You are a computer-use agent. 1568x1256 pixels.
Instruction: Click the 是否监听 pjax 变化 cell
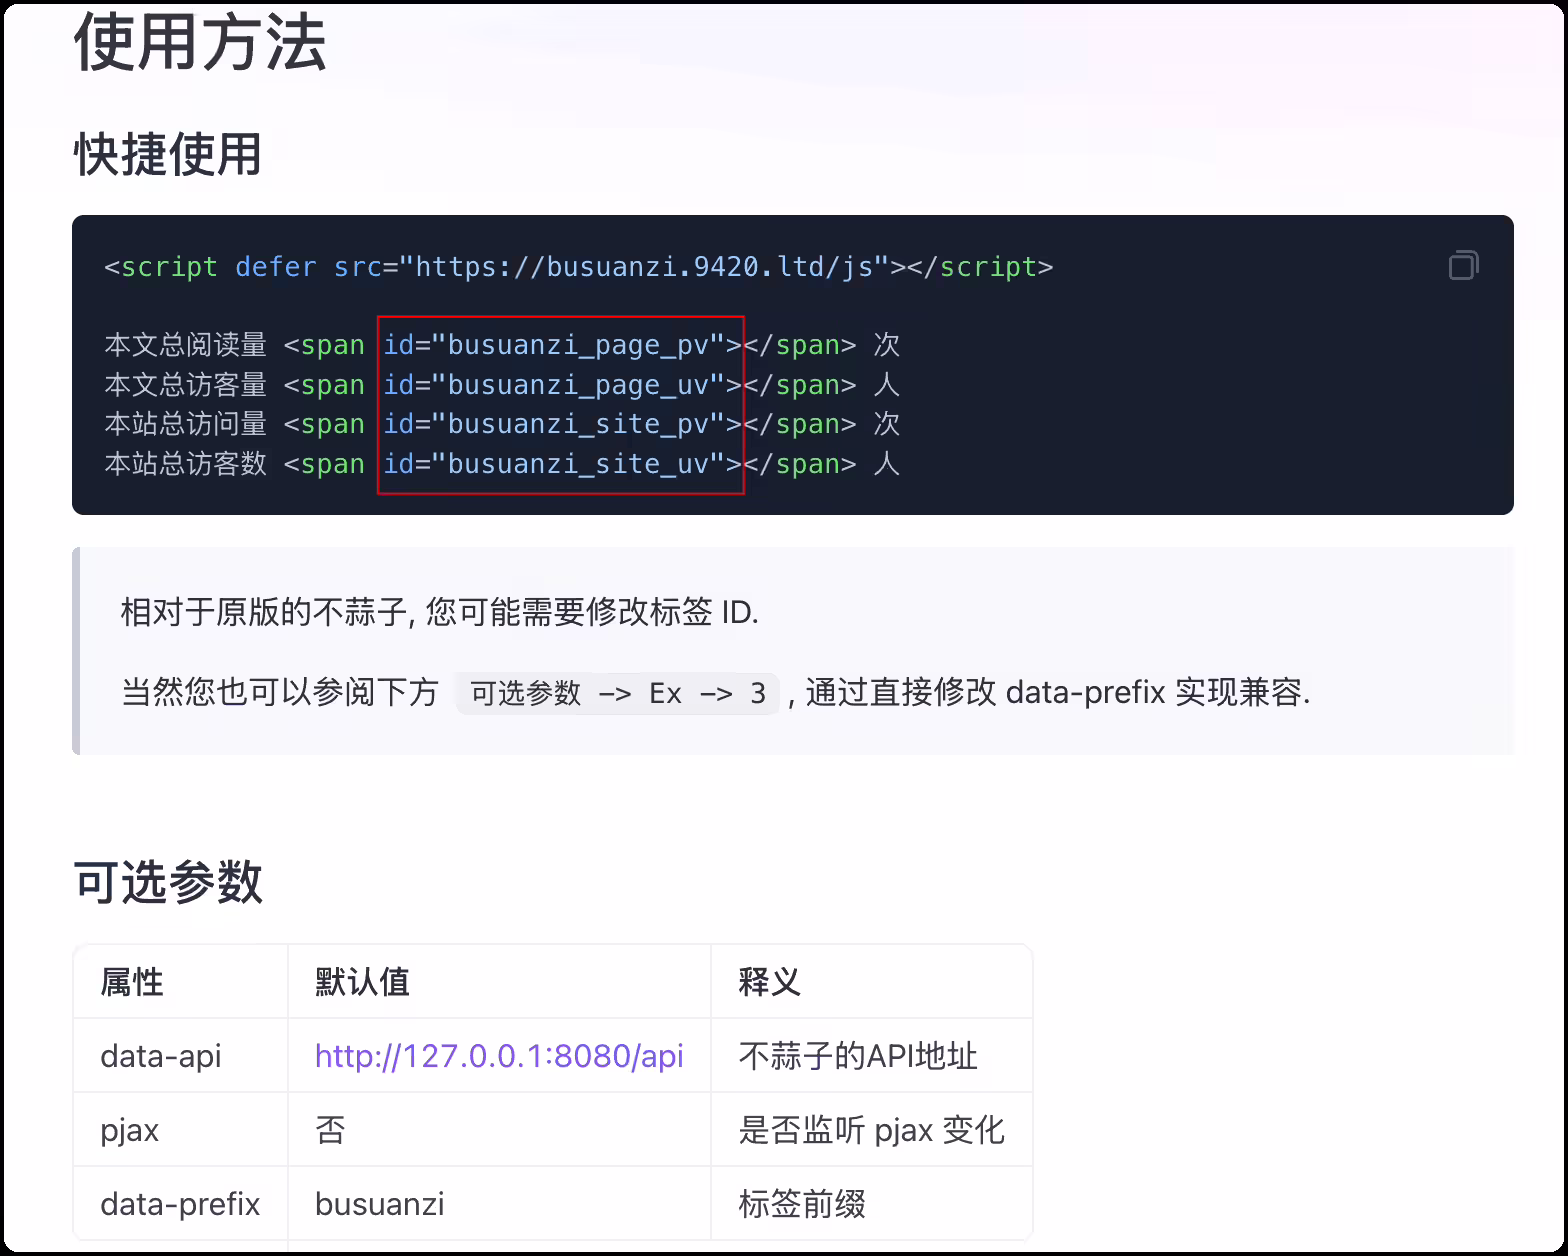point(871,1130)
